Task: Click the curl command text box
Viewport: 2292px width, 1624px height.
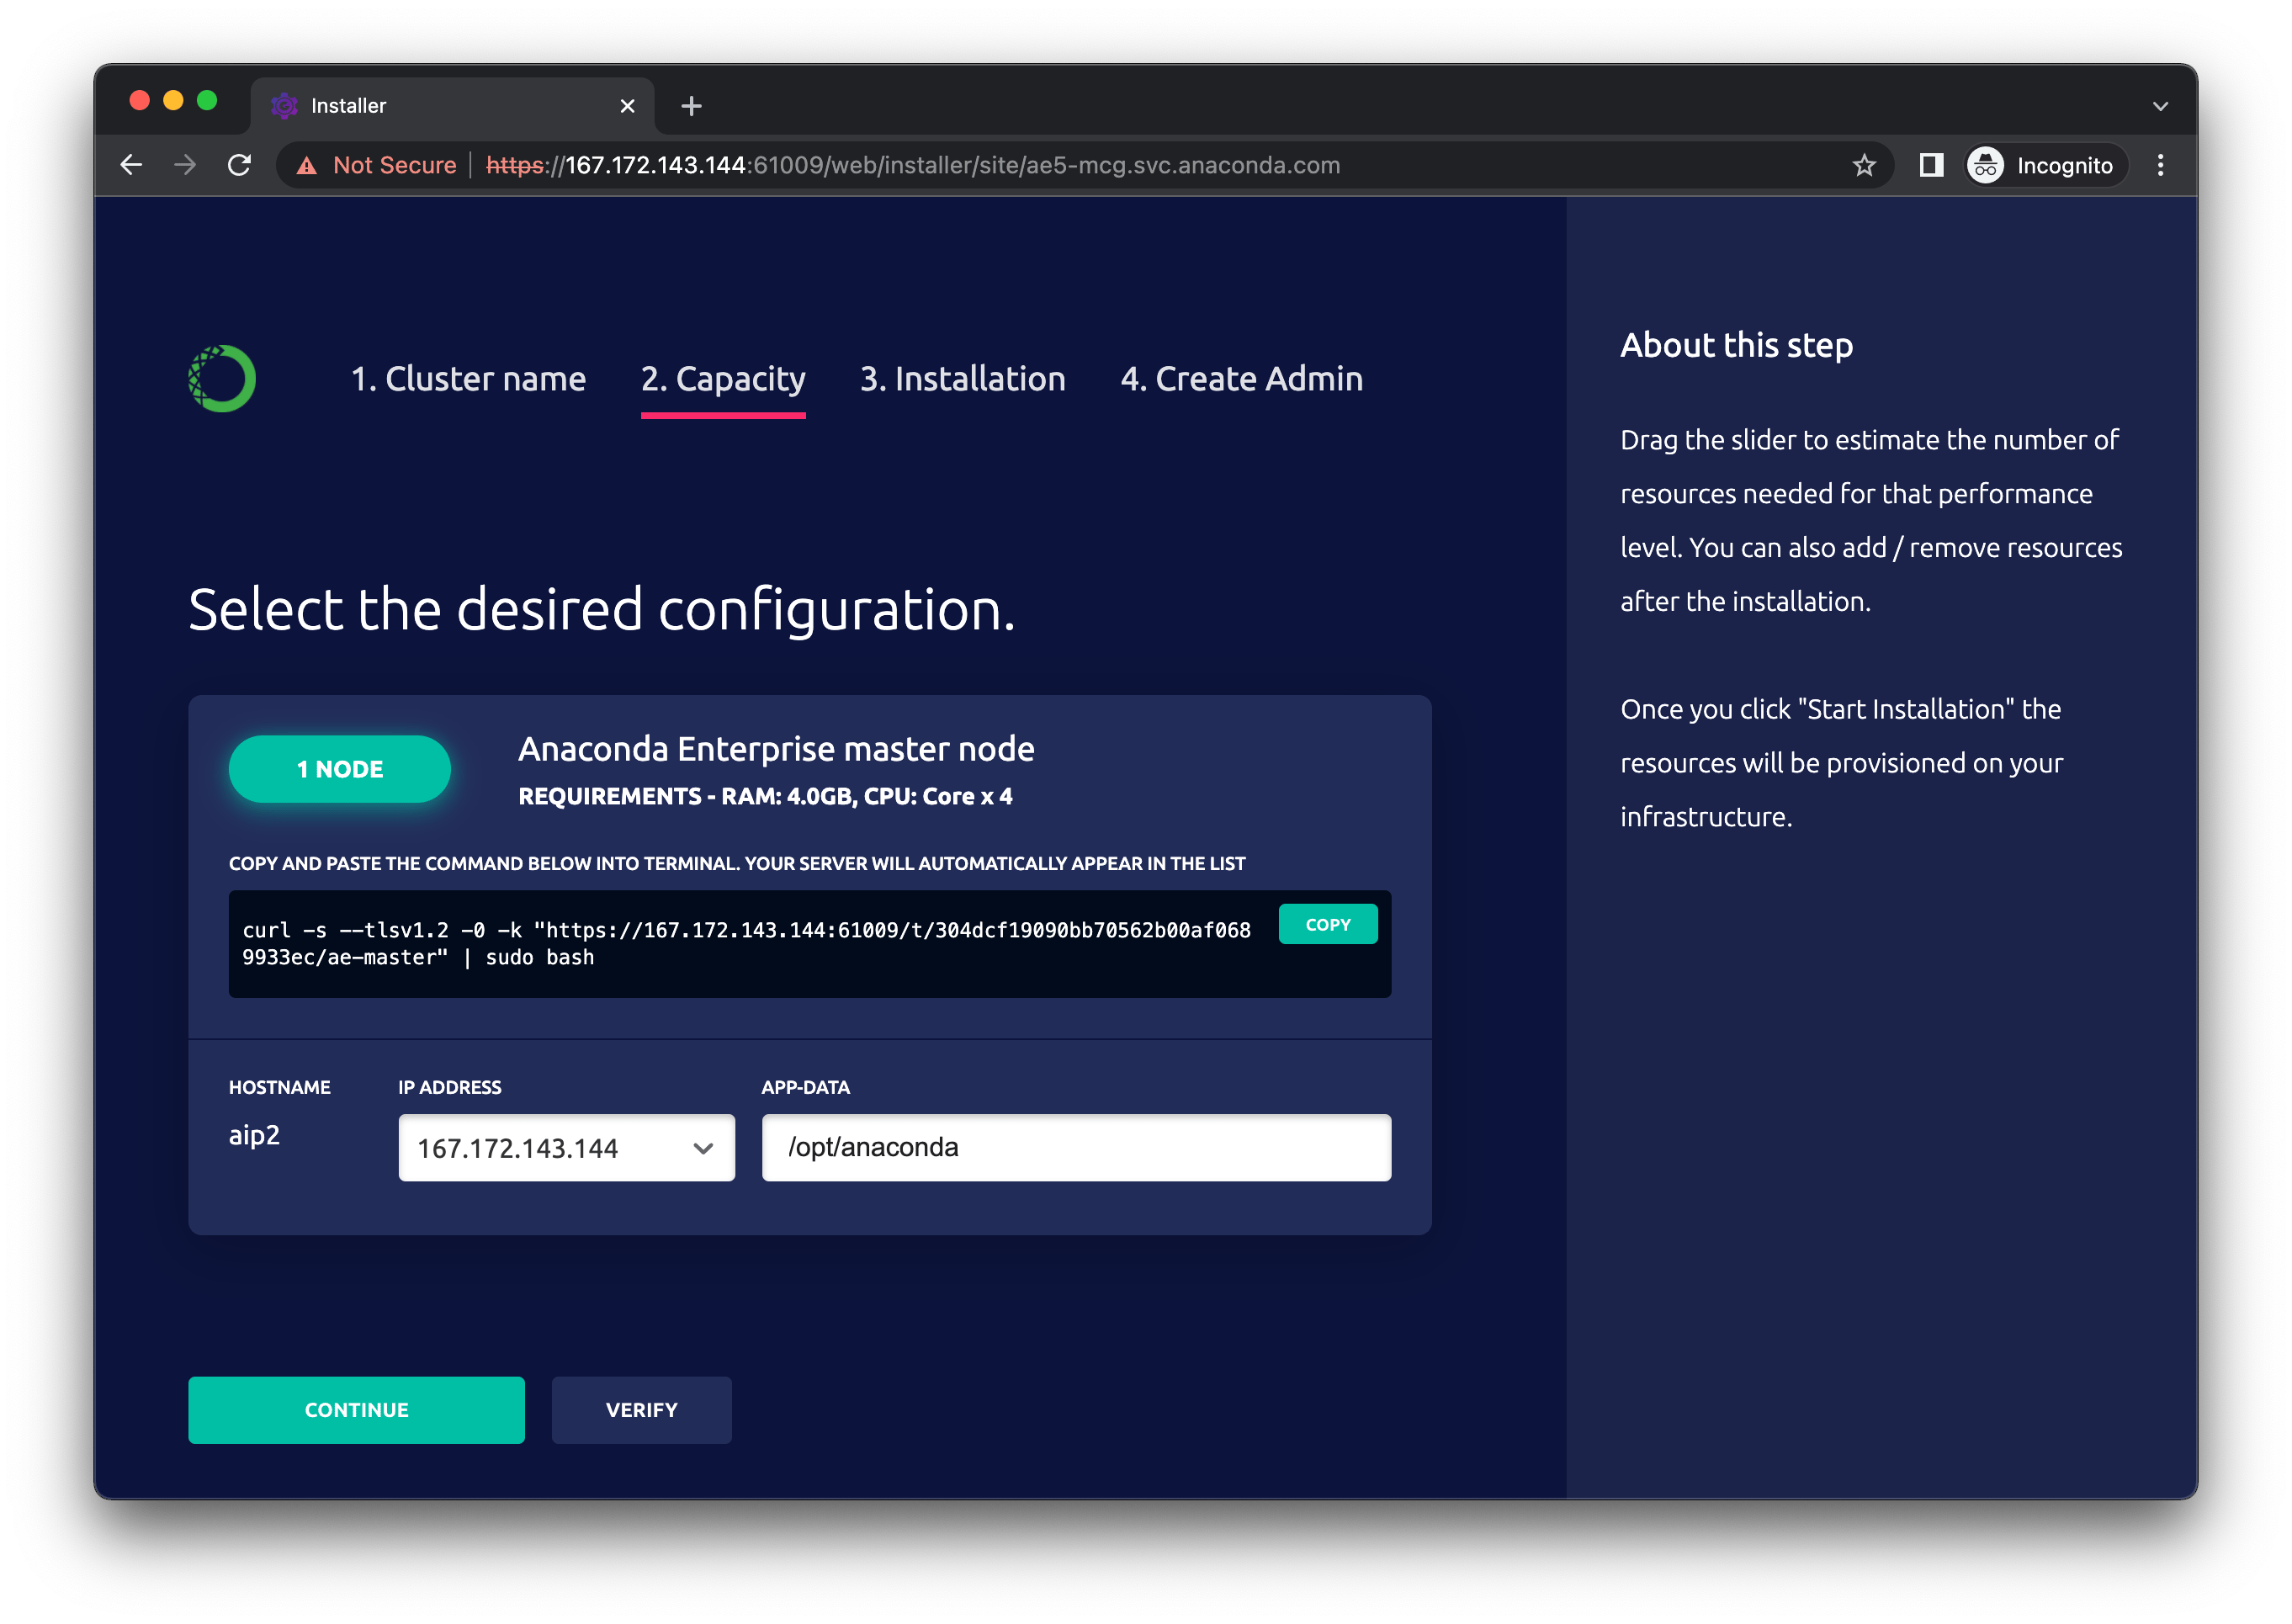Action: tap(809, 944)
